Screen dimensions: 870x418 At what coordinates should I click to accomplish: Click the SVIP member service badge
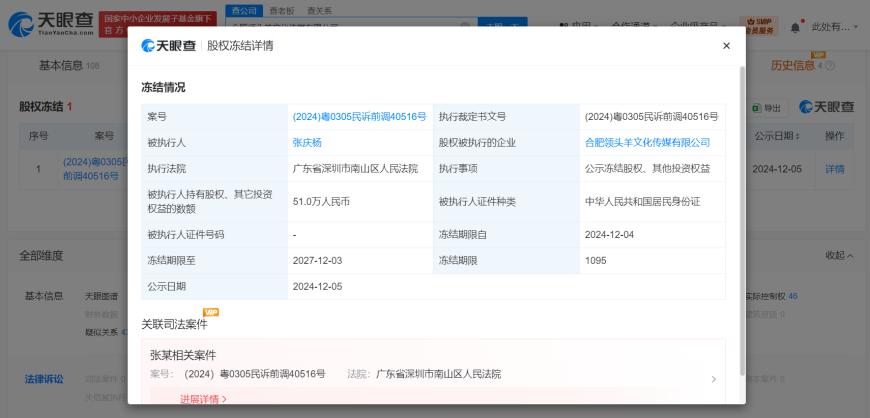(761, 26)
